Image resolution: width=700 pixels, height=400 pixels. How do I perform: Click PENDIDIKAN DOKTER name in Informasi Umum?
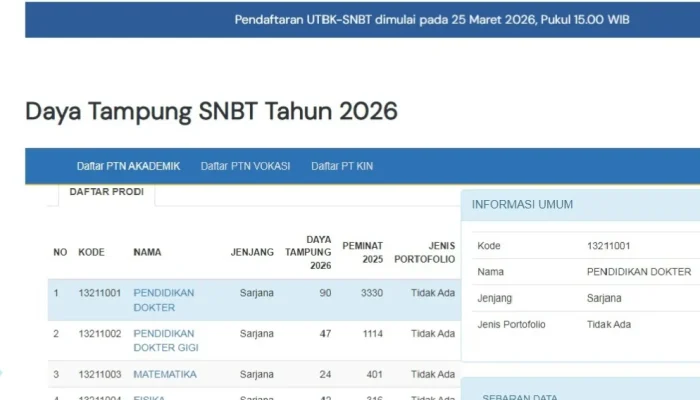[x=639, y=272]
